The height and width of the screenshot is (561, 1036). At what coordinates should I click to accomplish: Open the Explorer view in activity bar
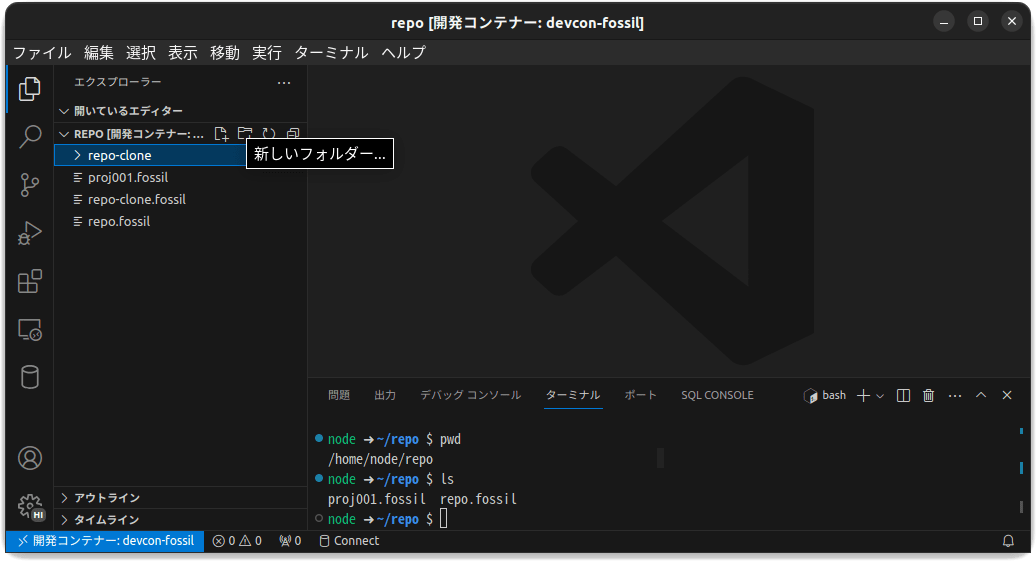click(x=30, y=89)
